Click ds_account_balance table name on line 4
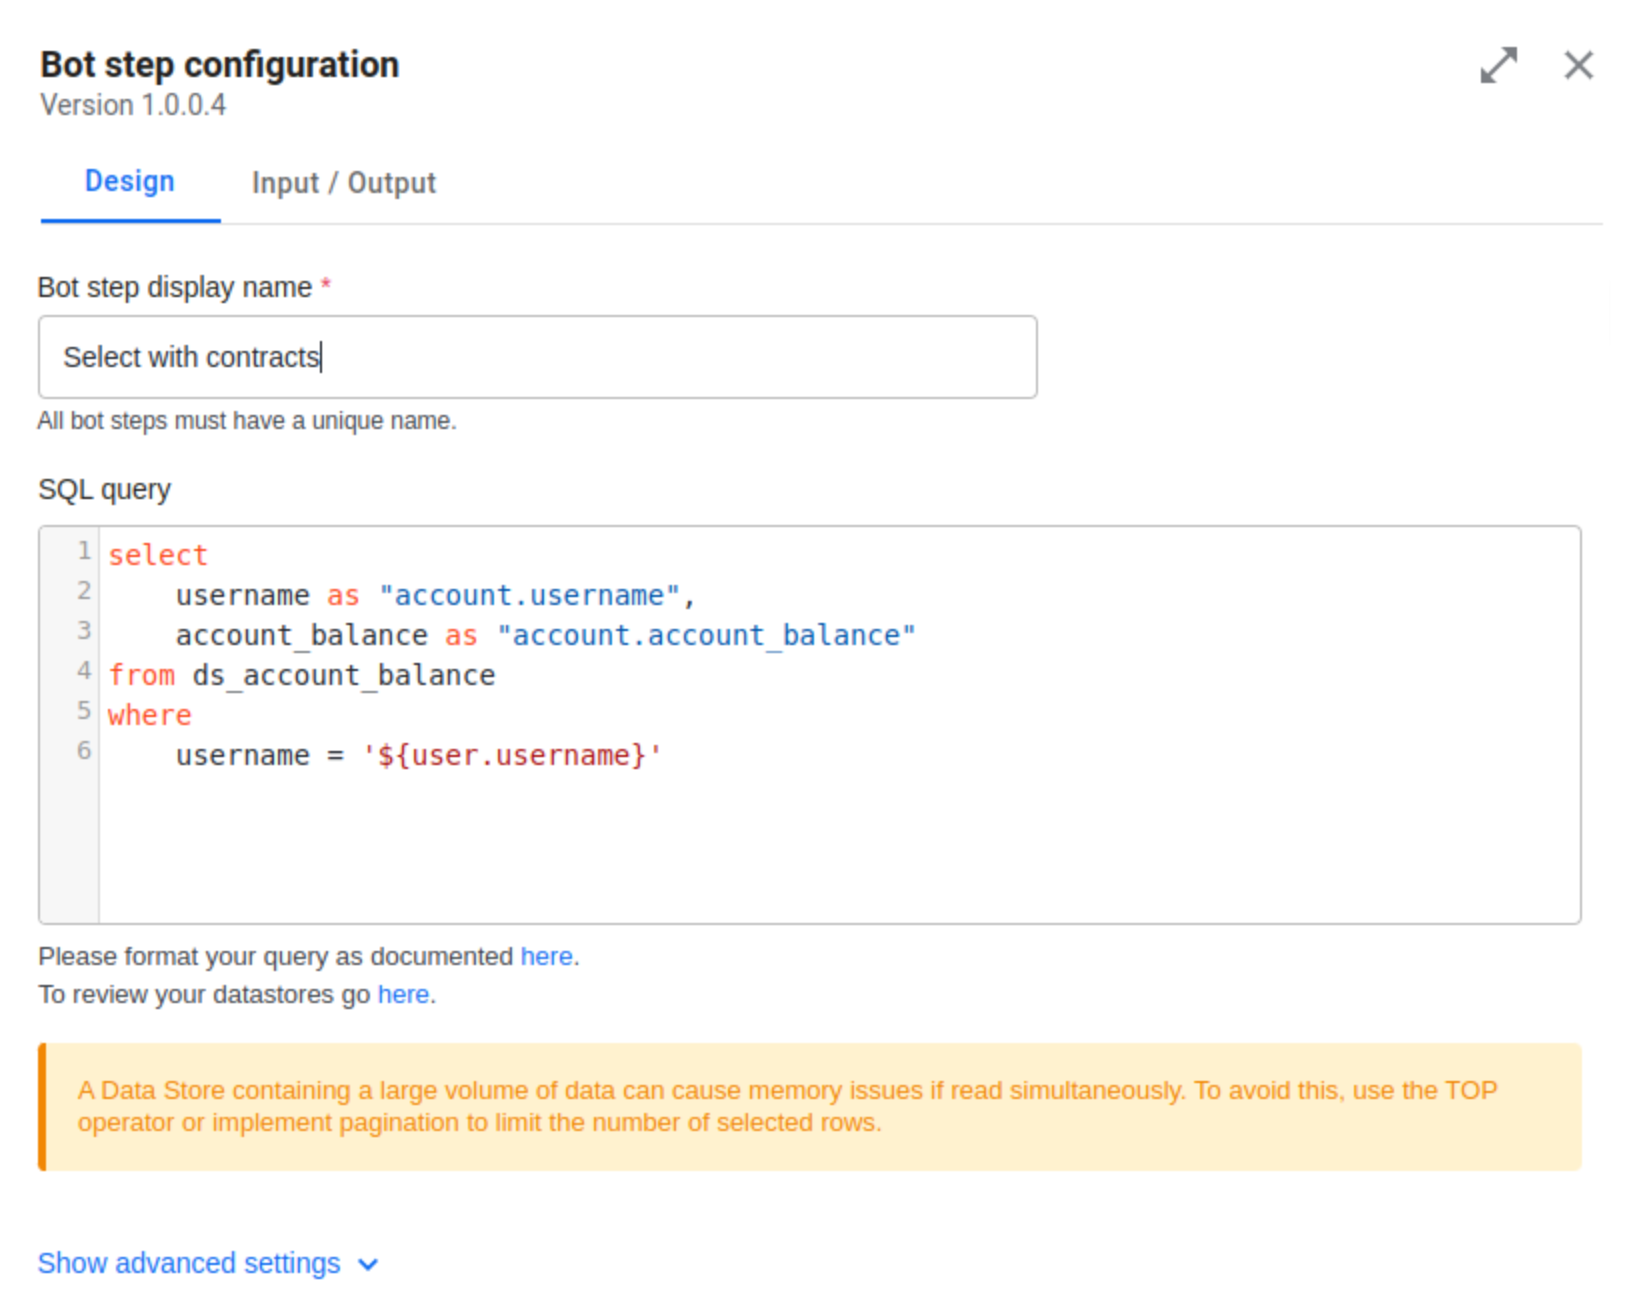The height and width of the screenshot is (1311, 1636). pos(344,676)
